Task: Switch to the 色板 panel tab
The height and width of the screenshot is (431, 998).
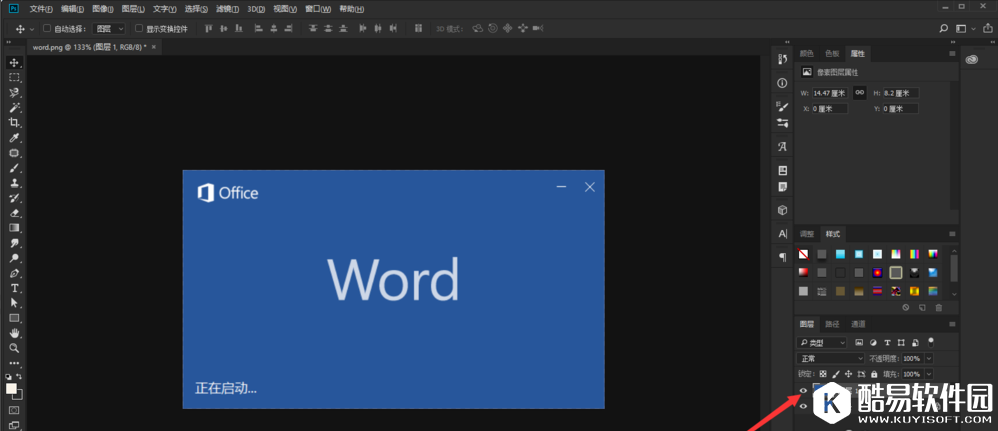Action: [x=832, y=53]
